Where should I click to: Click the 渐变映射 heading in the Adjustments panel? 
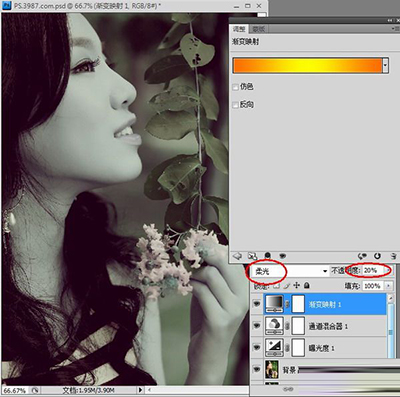pyautogui.click(x=246, y=42)
